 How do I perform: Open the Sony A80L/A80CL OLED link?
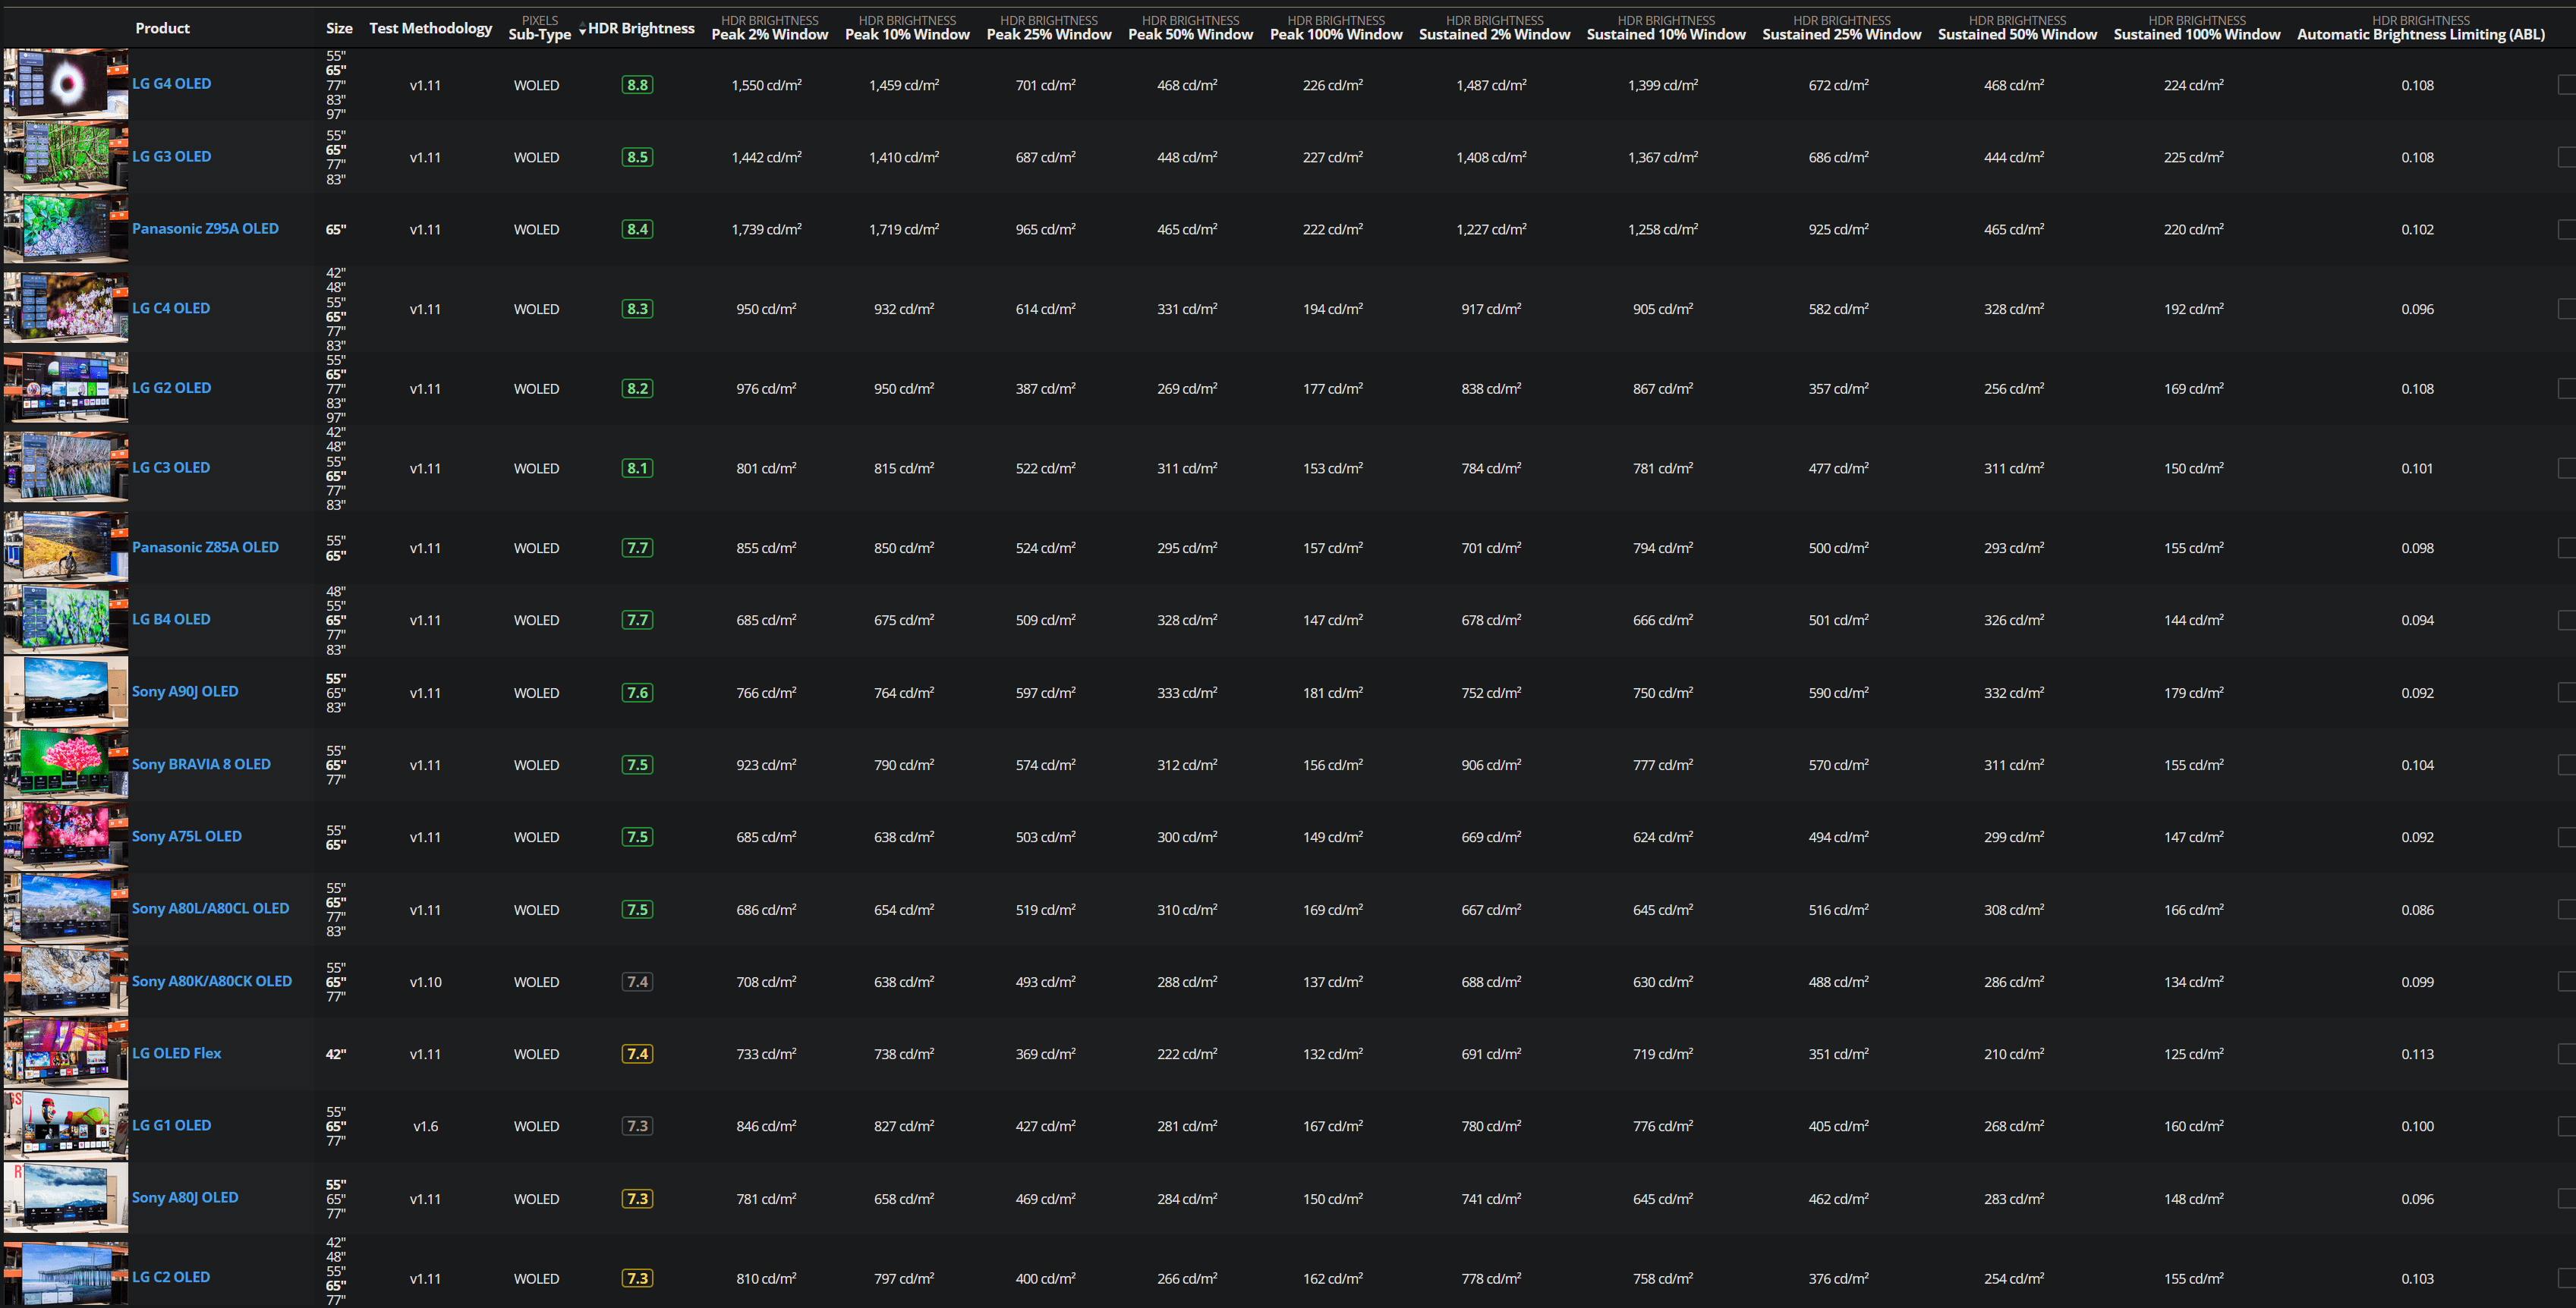click(210, 908)
